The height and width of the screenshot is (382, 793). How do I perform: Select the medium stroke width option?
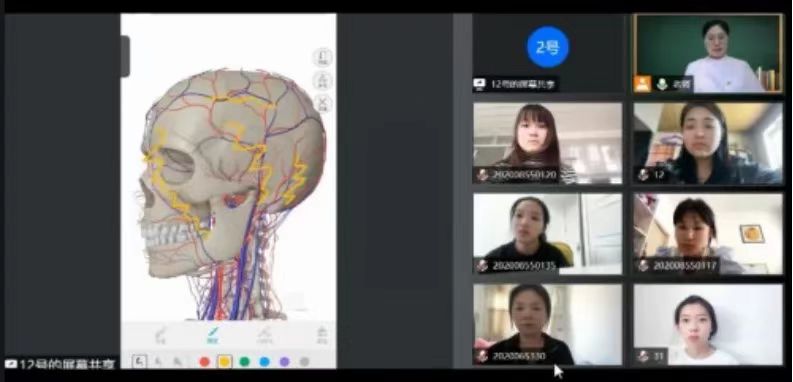point(158,361)
